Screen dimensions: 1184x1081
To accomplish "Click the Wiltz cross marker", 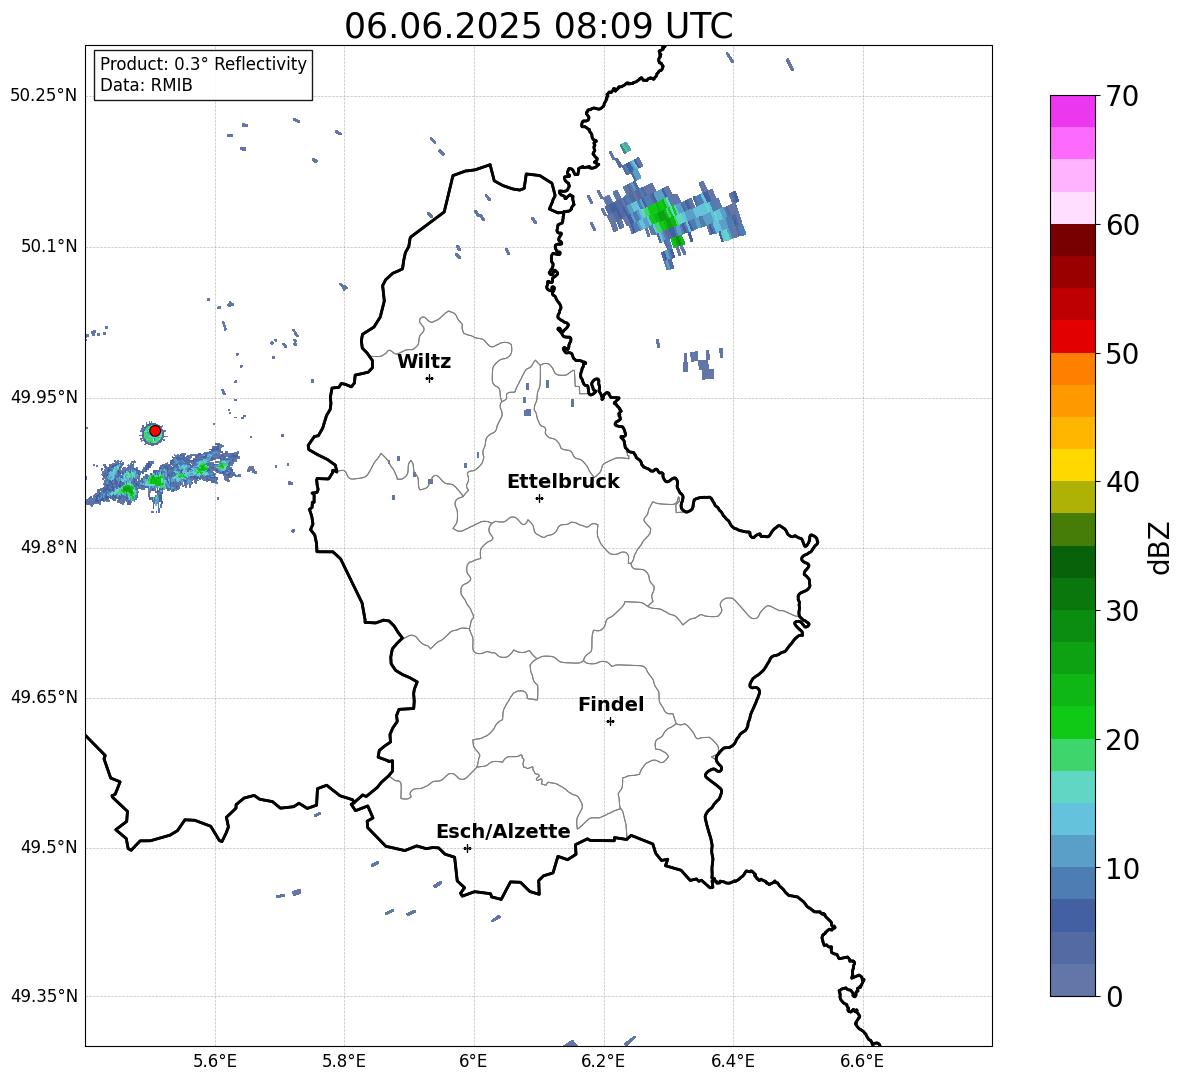I will pos(430,378).
